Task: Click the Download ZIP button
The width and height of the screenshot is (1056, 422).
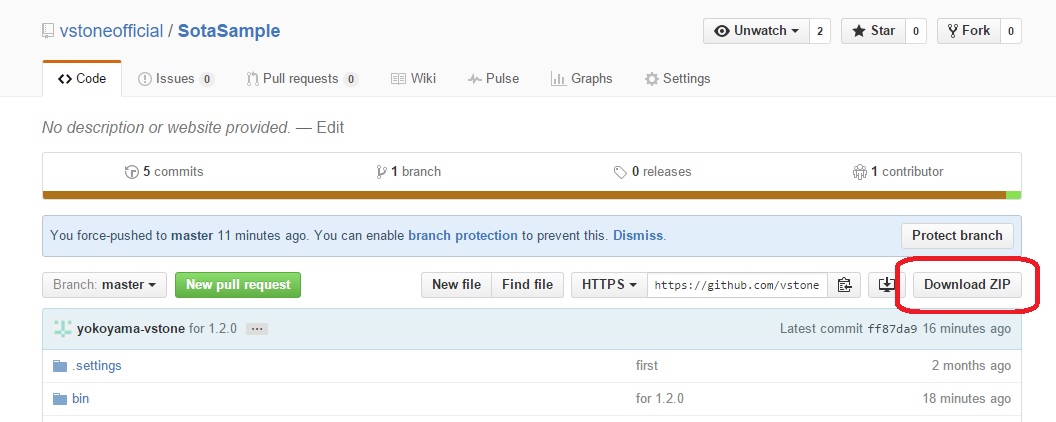Action: click(967, 285)
